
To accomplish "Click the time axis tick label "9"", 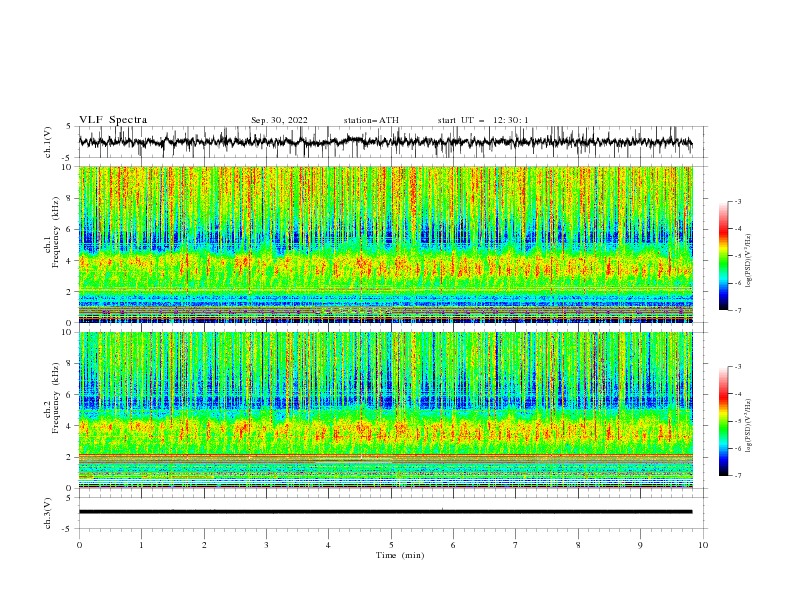I will (x=640, y=545).
